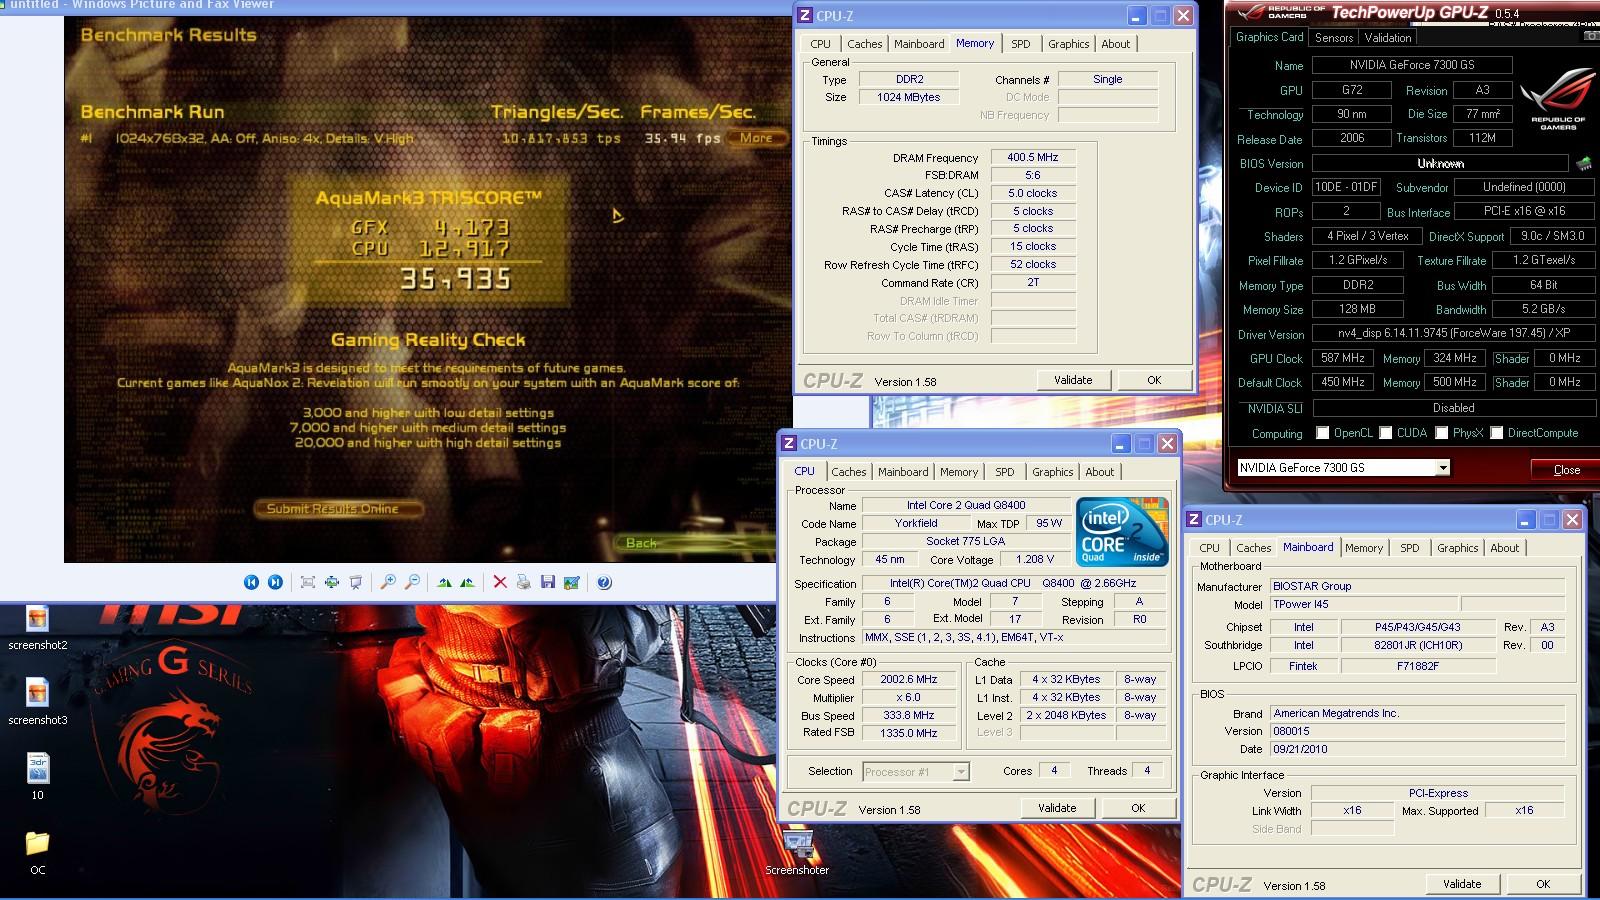Click Validate in CPU-Z Mainboard window

pos(1462,884)
